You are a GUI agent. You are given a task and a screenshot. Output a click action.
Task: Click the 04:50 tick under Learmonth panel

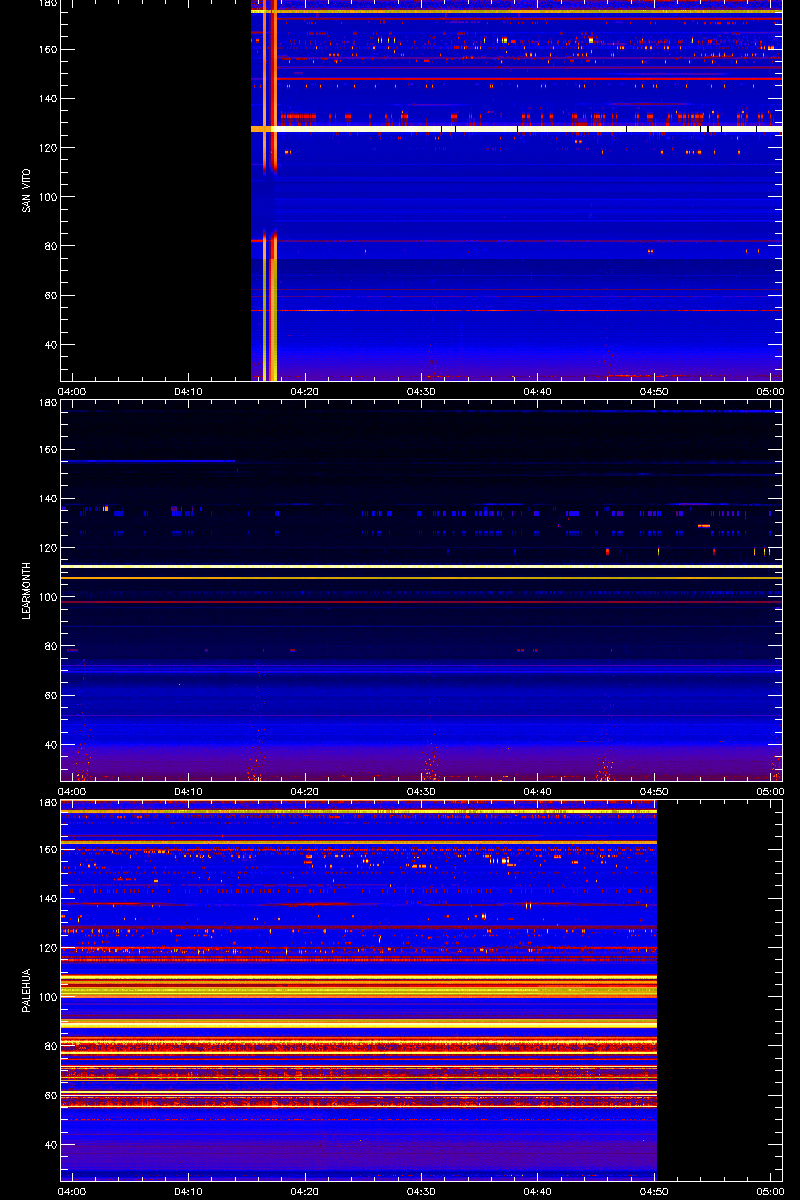654,791
